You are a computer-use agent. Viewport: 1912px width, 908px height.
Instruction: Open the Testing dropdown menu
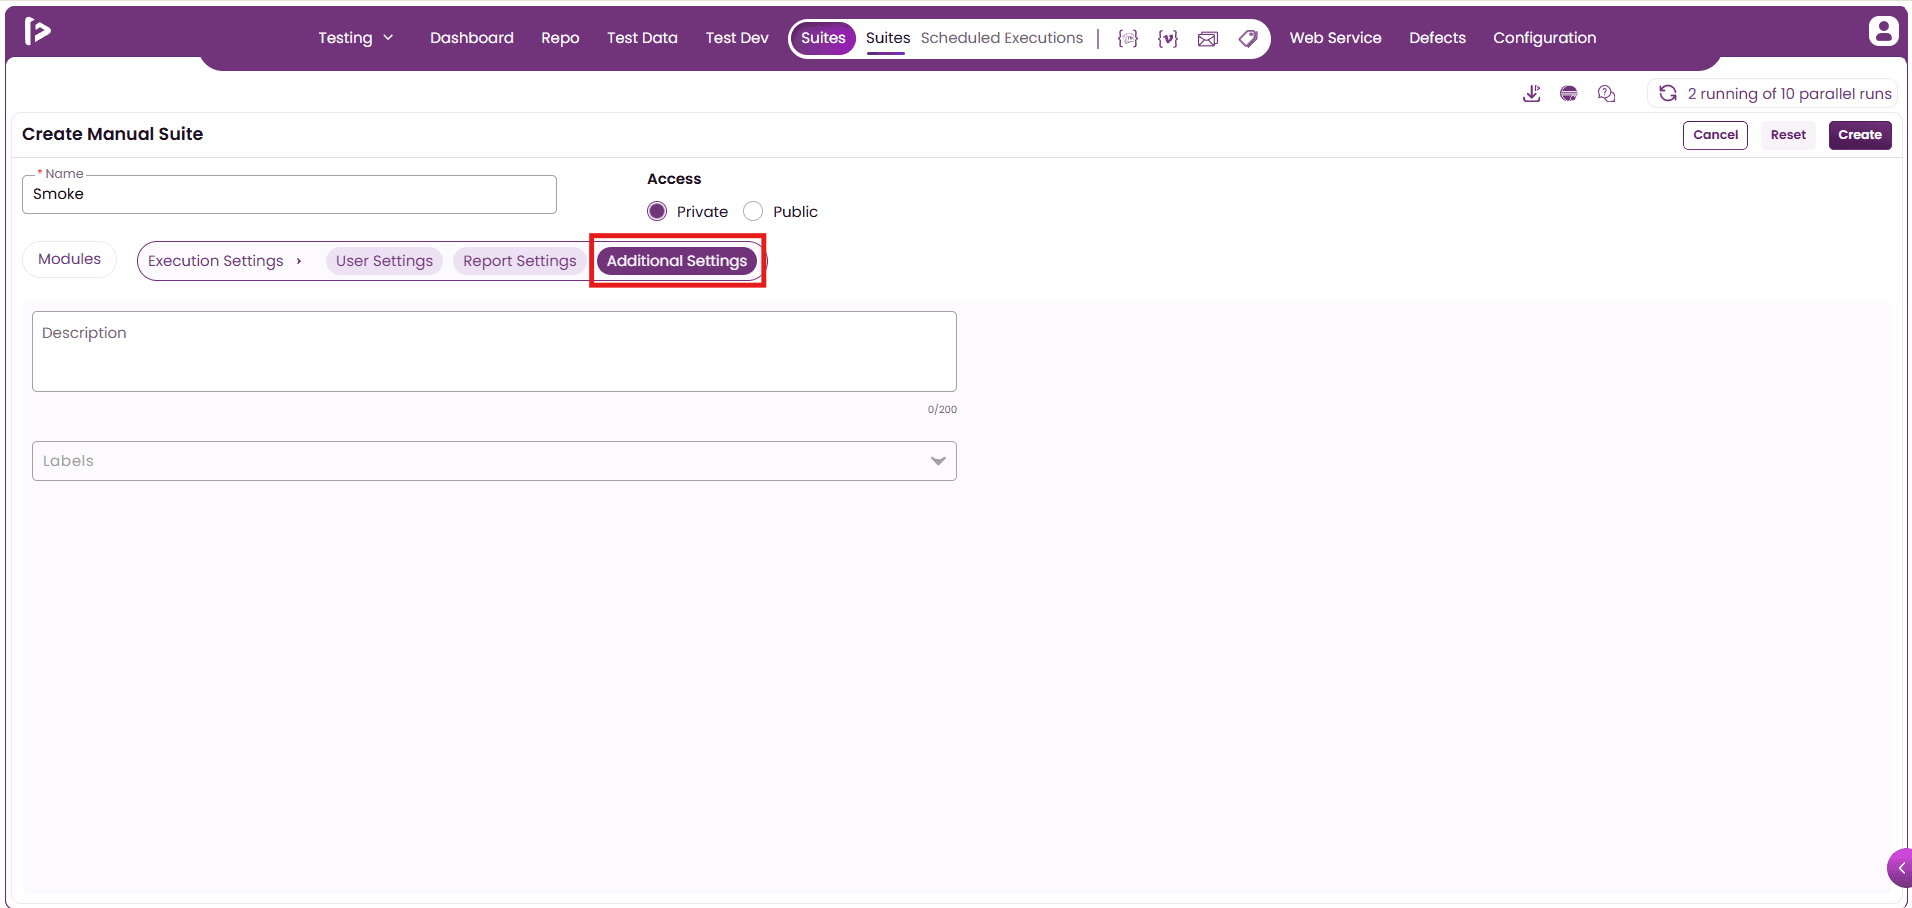pyautogui.click(x=356, y=38)
